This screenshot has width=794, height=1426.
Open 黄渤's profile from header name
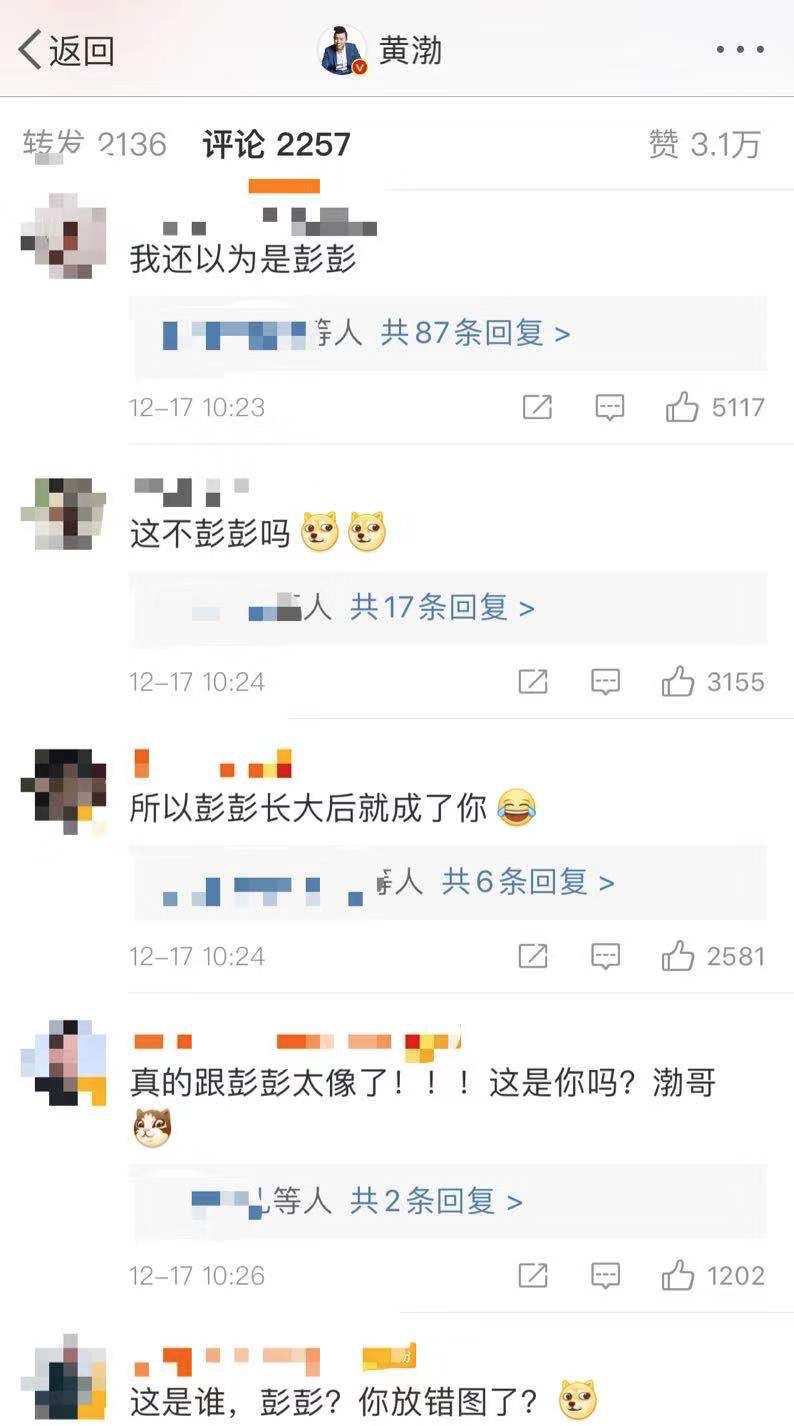click(411, 49)
